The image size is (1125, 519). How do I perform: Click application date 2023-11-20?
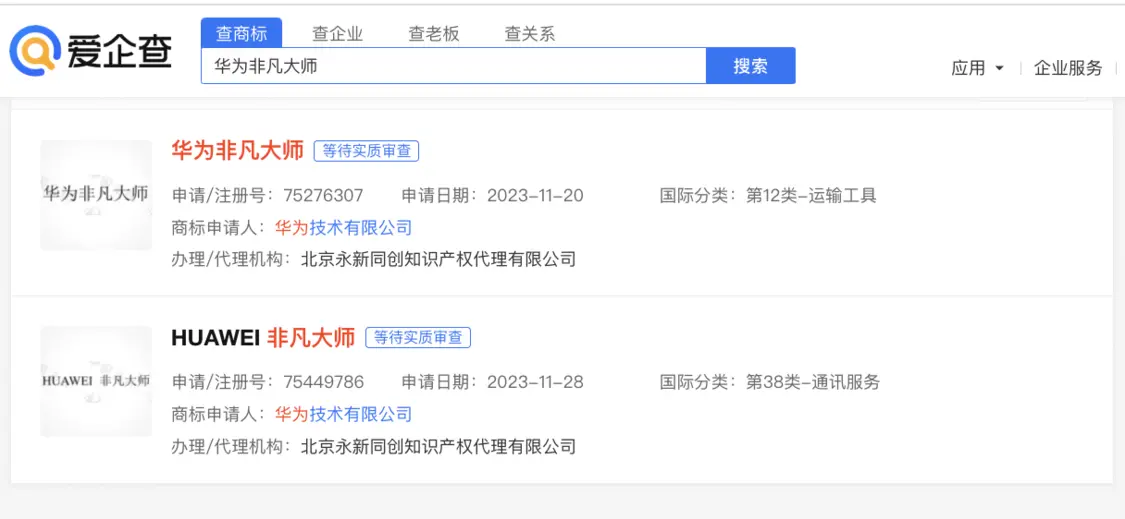click(x=535, y=195)
